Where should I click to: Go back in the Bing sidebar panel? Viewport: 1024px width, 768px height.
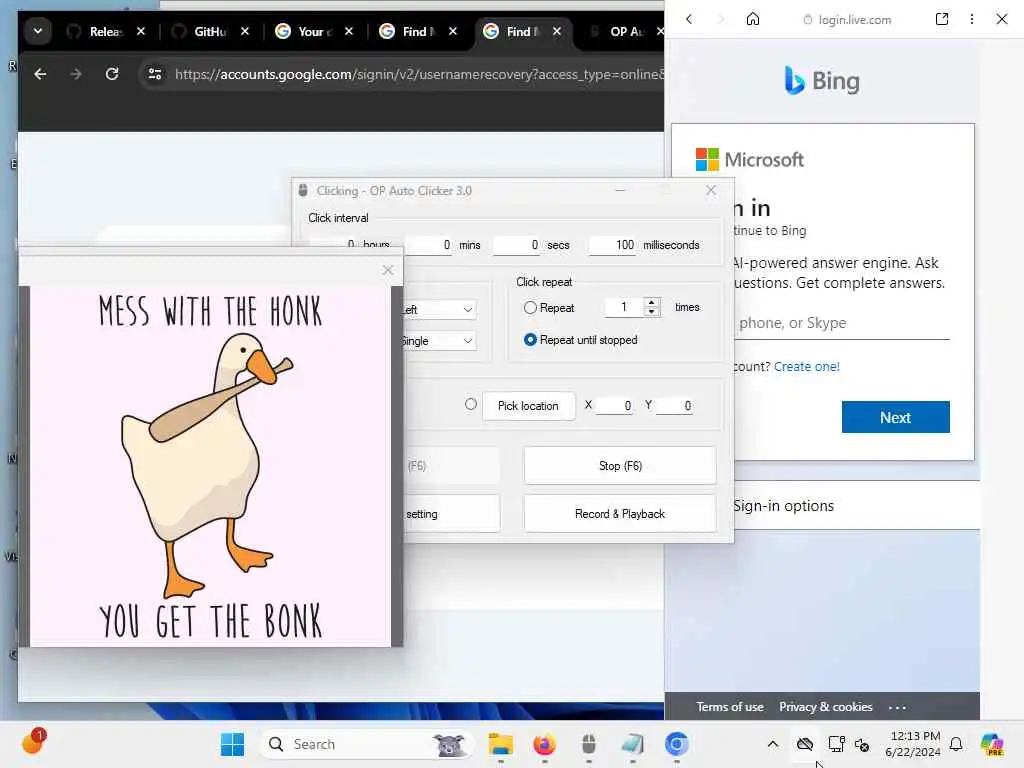[689, 20]
